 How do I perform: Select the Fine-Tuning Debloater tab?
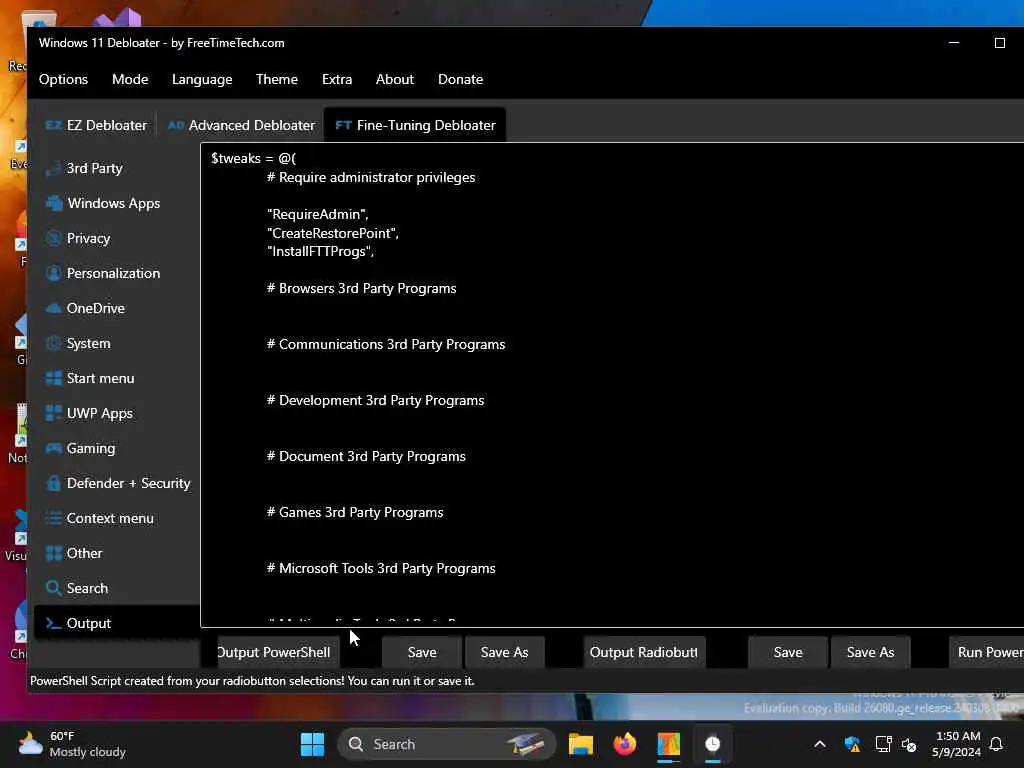click(x=415, y=125)
